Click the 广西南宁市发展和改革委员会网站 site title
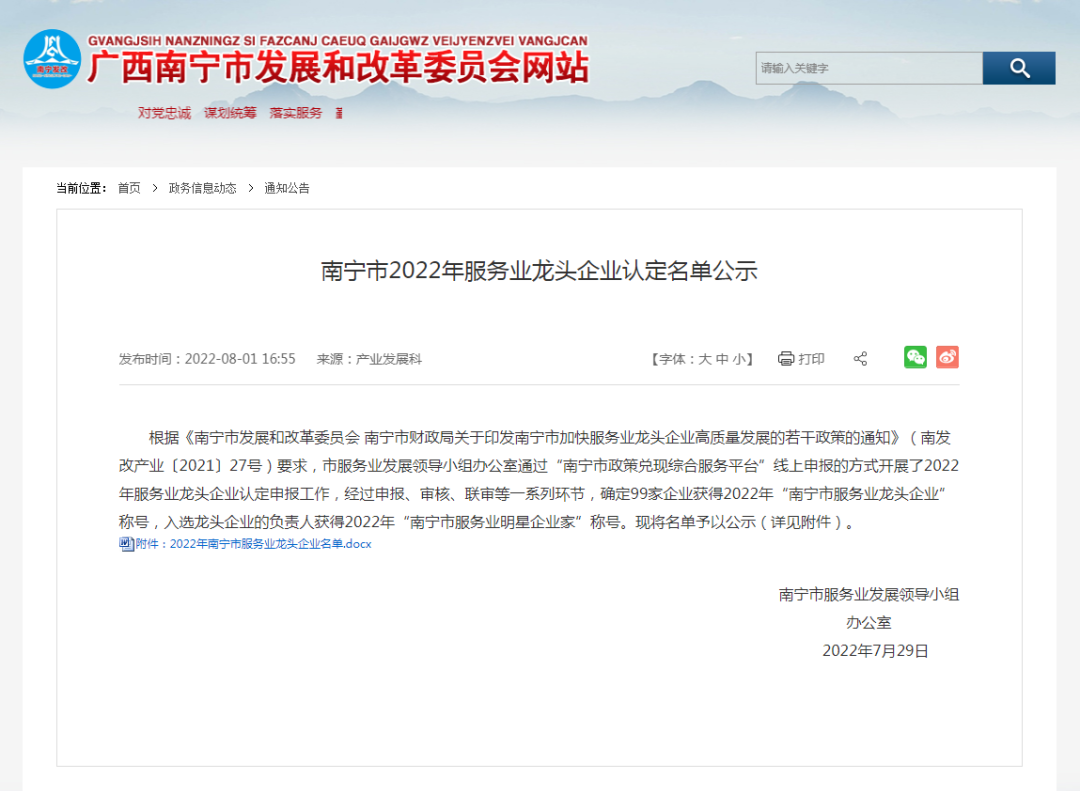 tap(338, 68)
